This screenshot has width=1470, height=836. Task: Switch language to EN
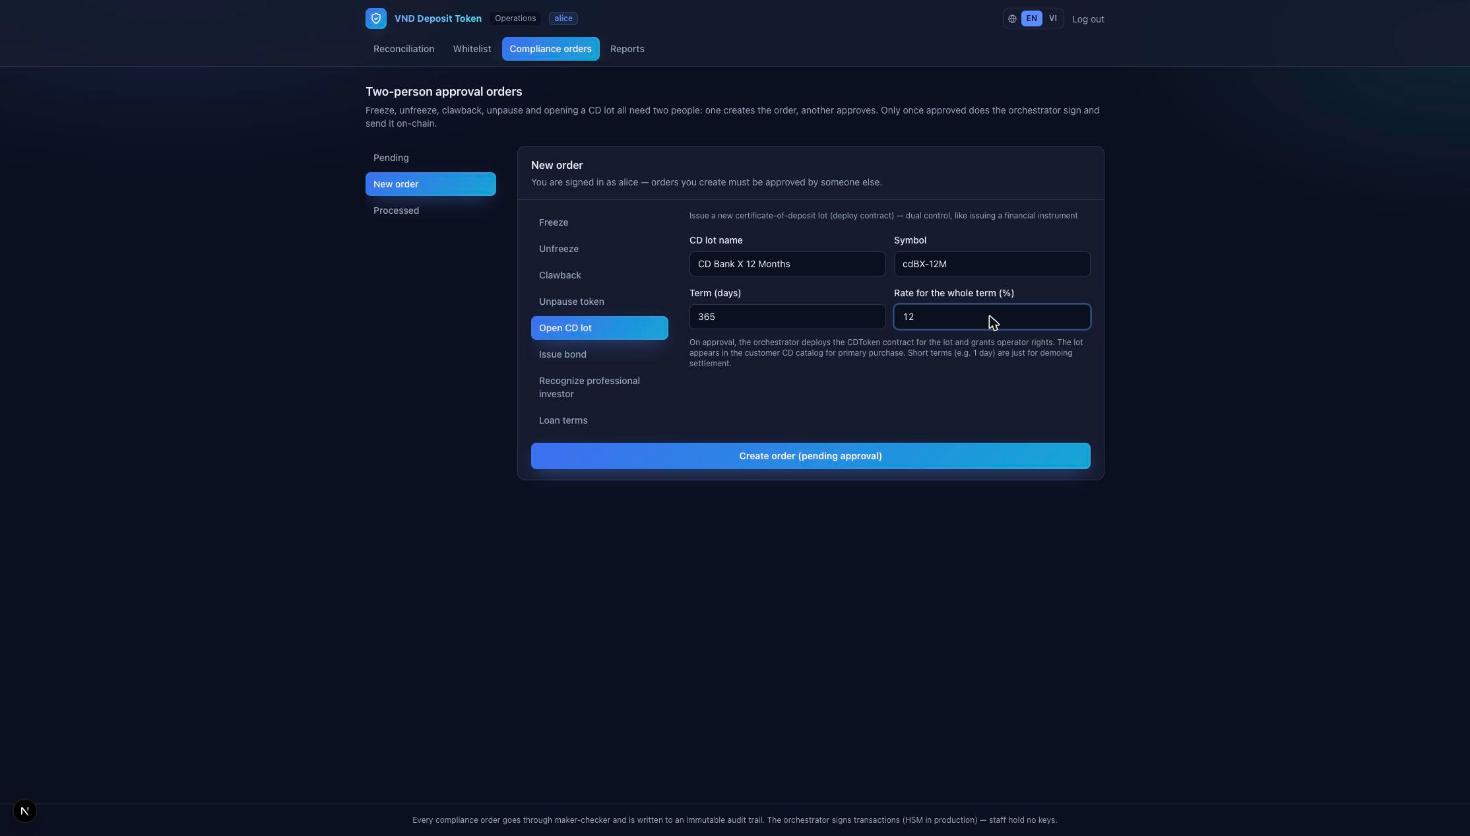click(1031, 18)
